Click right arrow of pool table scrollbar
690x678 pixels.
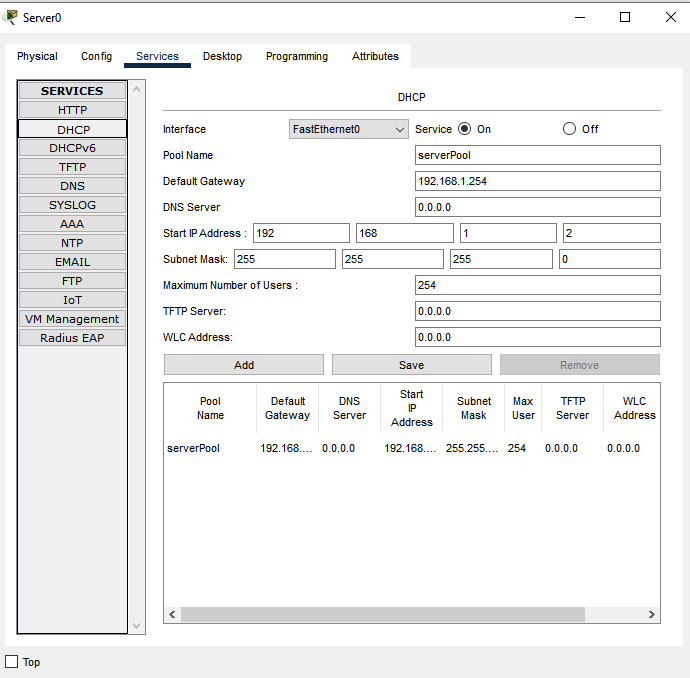pos(652,615)
